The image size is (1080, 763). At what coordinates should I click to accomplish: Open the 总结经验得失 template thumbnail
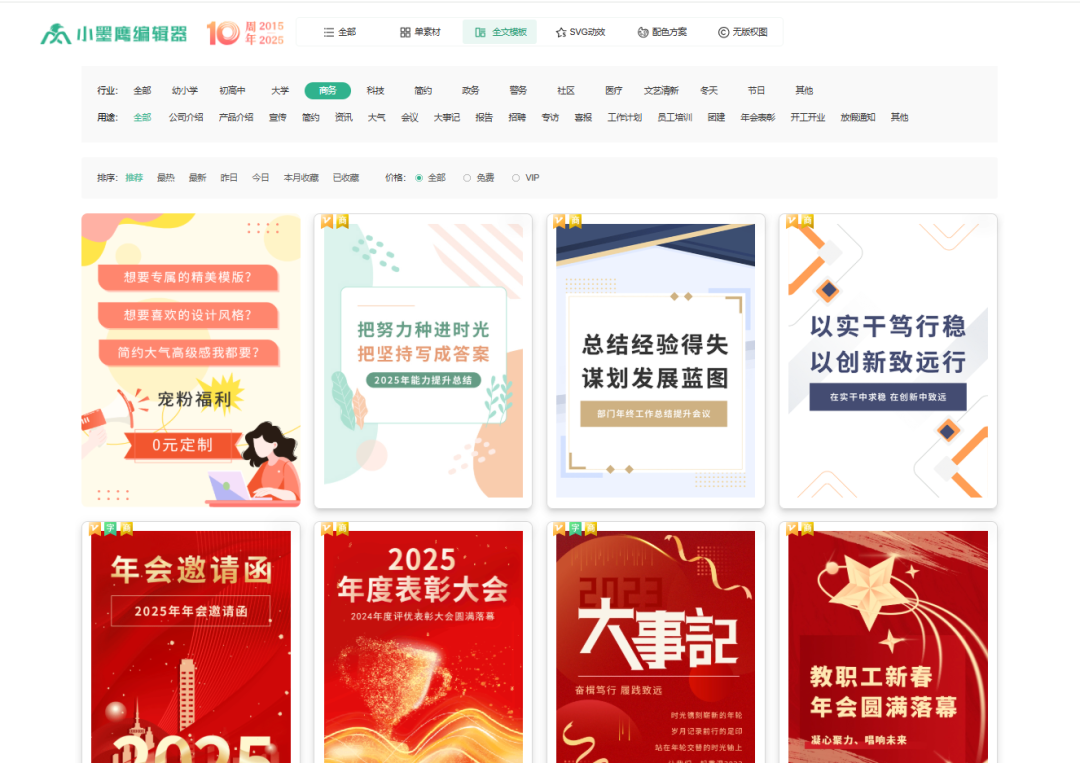pyautogui.click(x=655, y=360)
